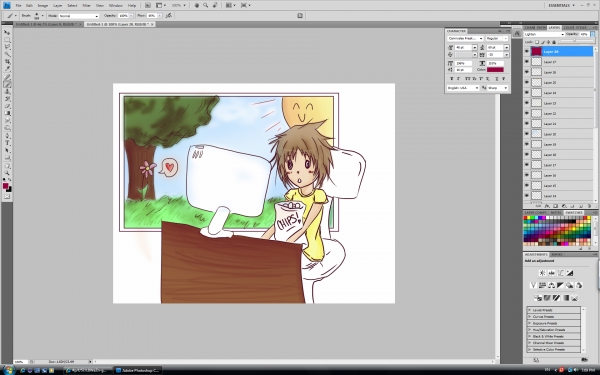Add a Curves adjustment icon
The height and width of the screenshot is (375, 600).
tap(561, 273)
